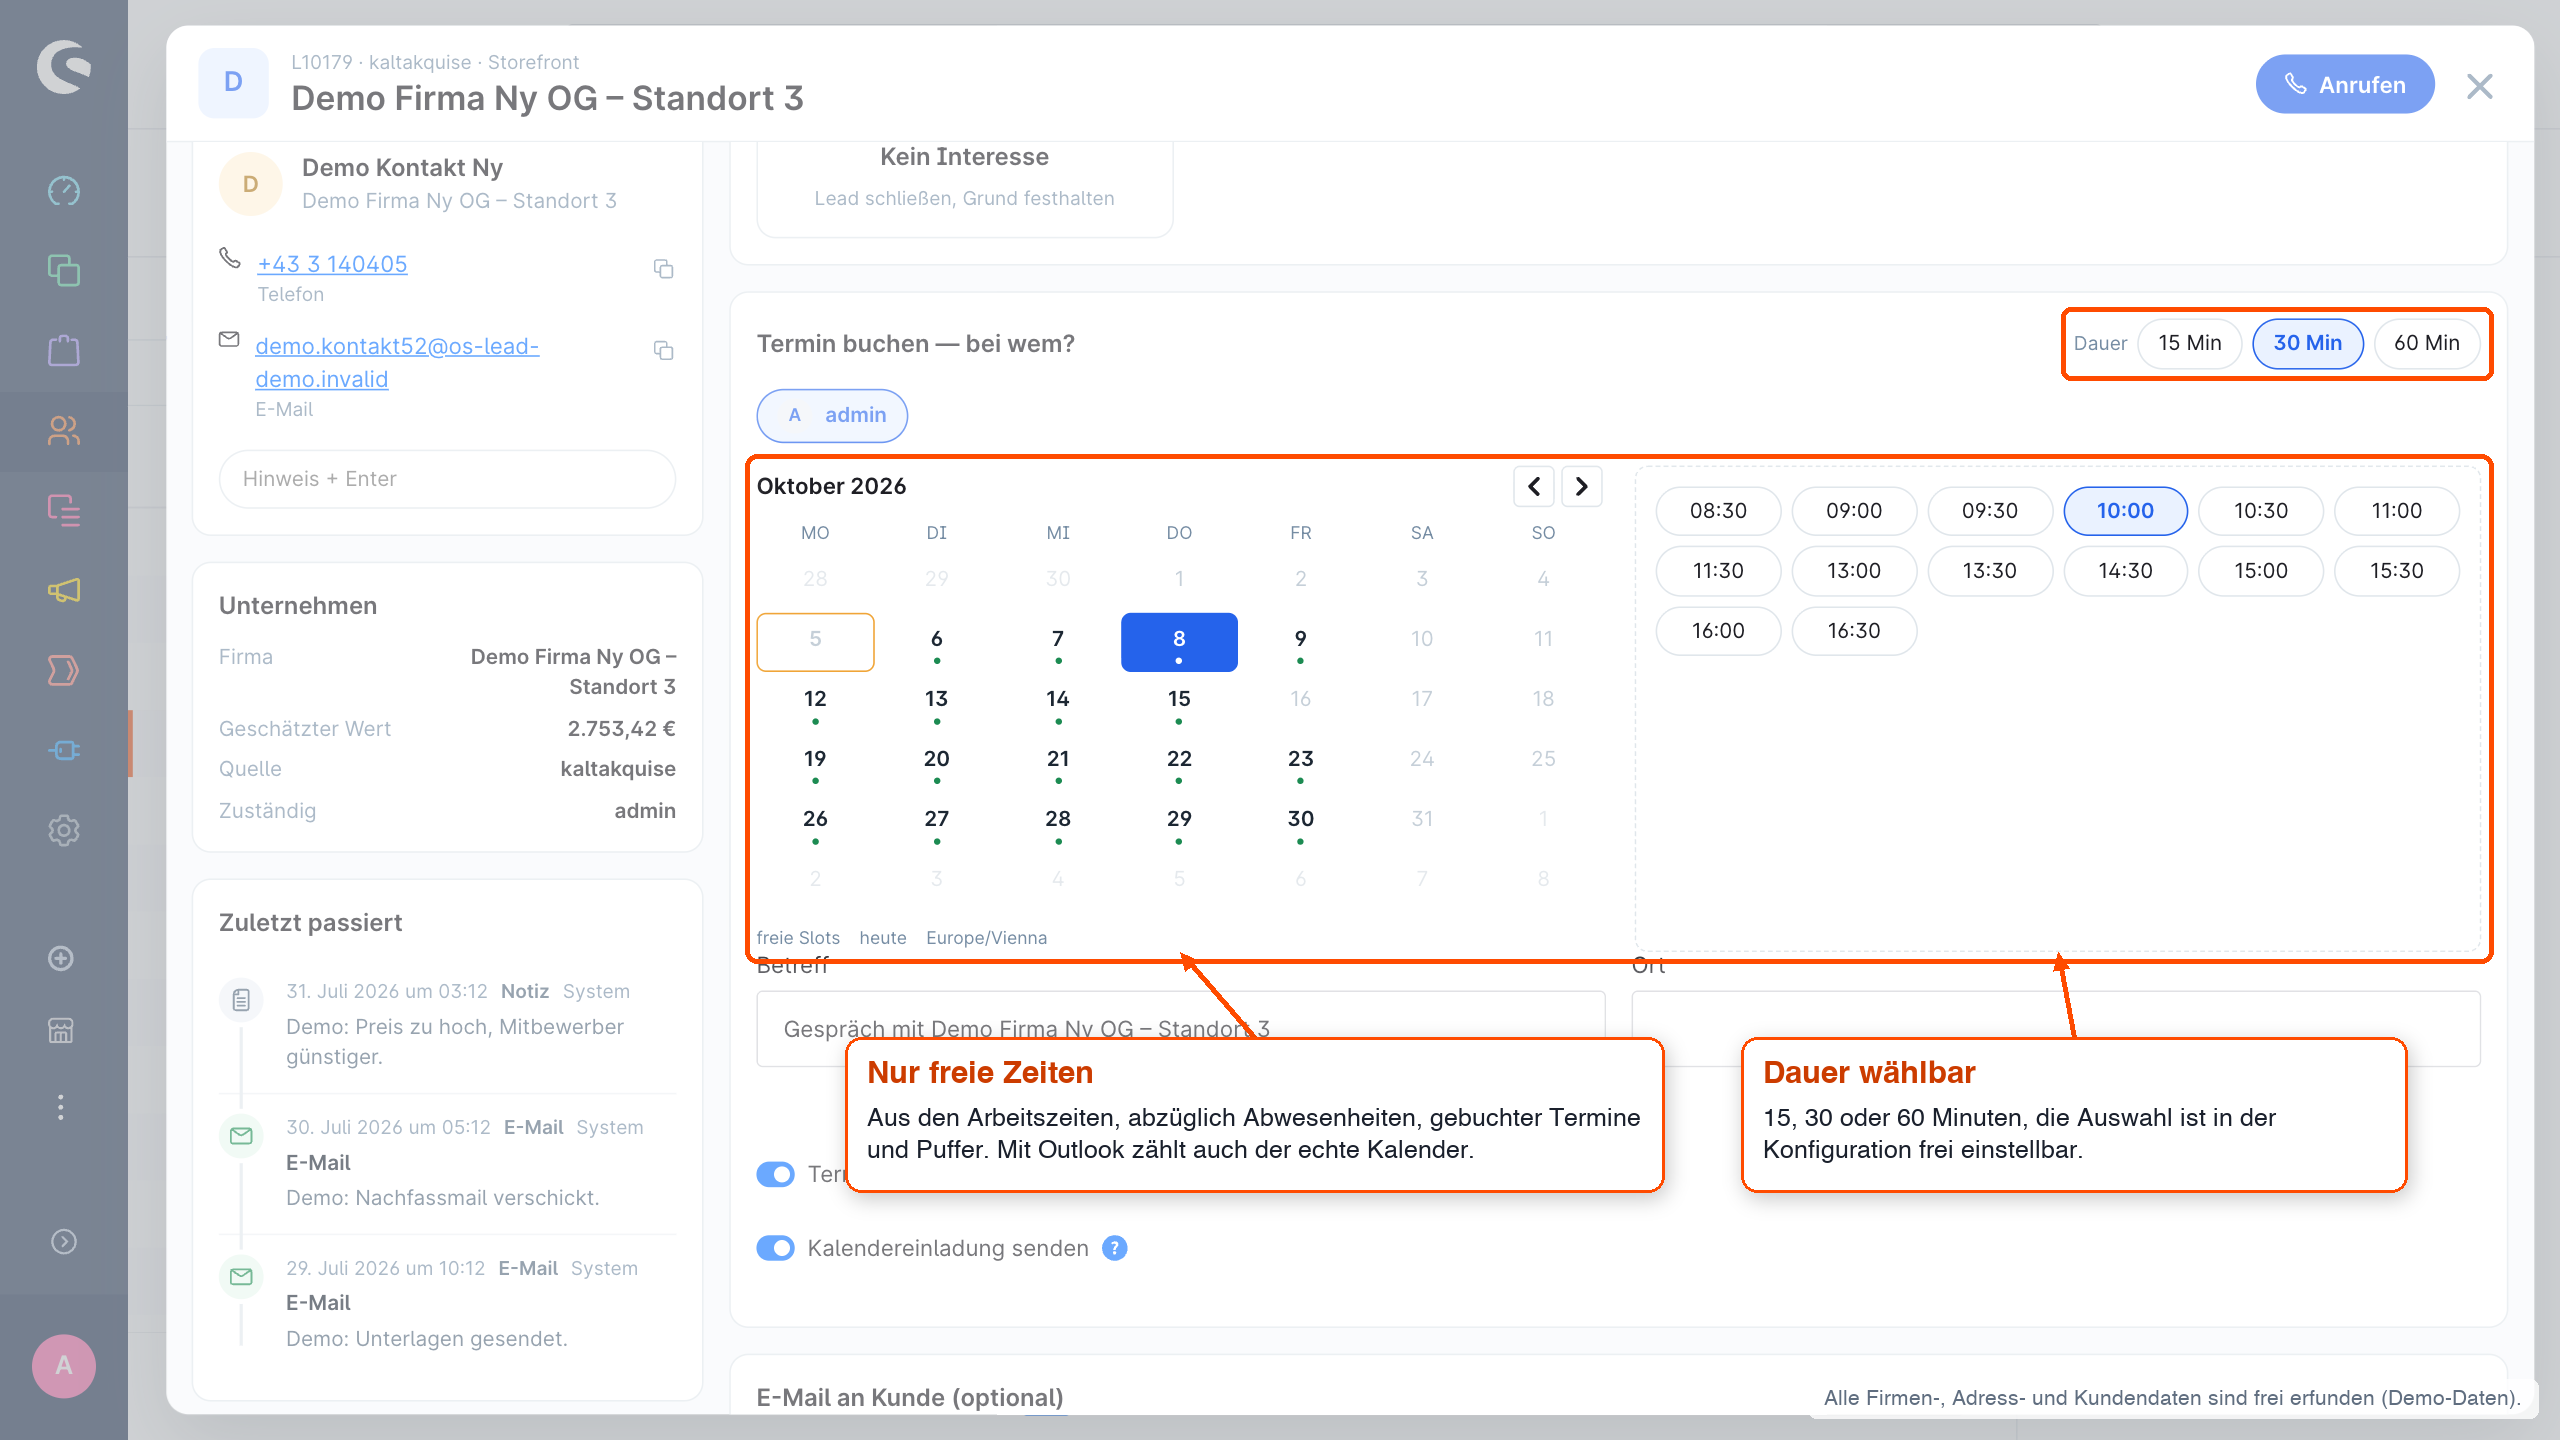Open the settings gear icon in sidebar
This screenshot has height=1440, width=2560.
tap(64, 830)
